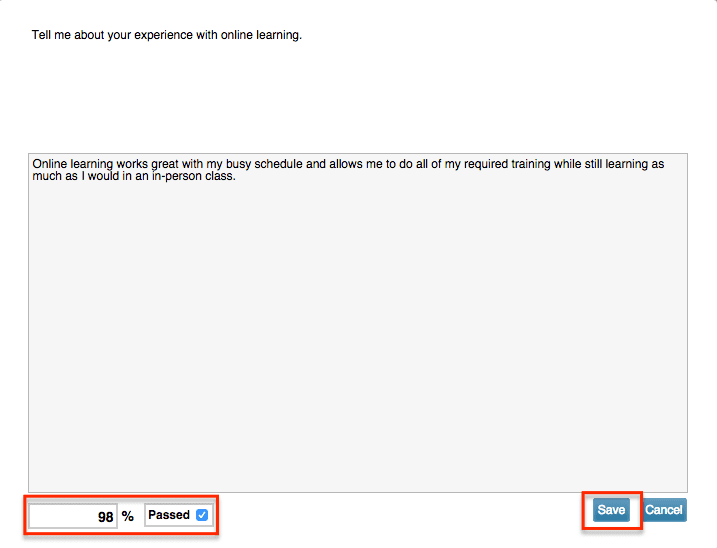Click the Save button

pyautogui.click(x=611, y=510)
